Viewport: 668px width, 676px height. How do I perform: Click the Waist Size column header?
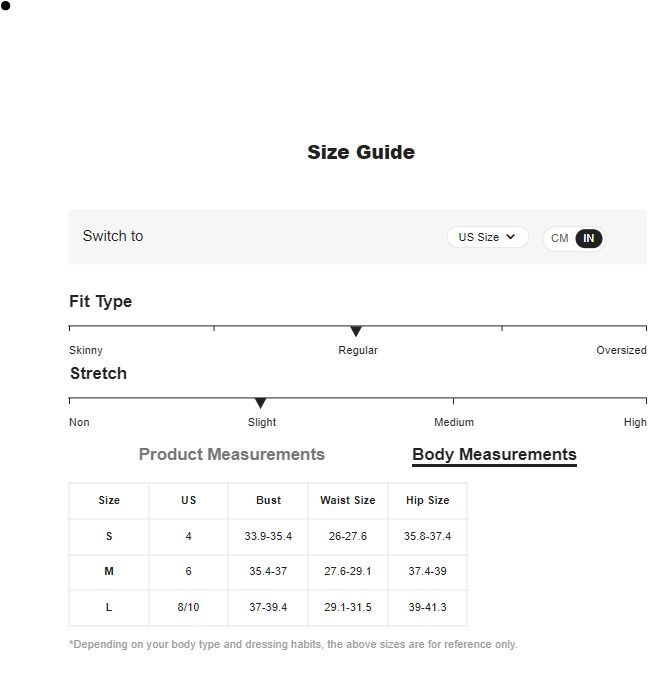pos(348,500)
